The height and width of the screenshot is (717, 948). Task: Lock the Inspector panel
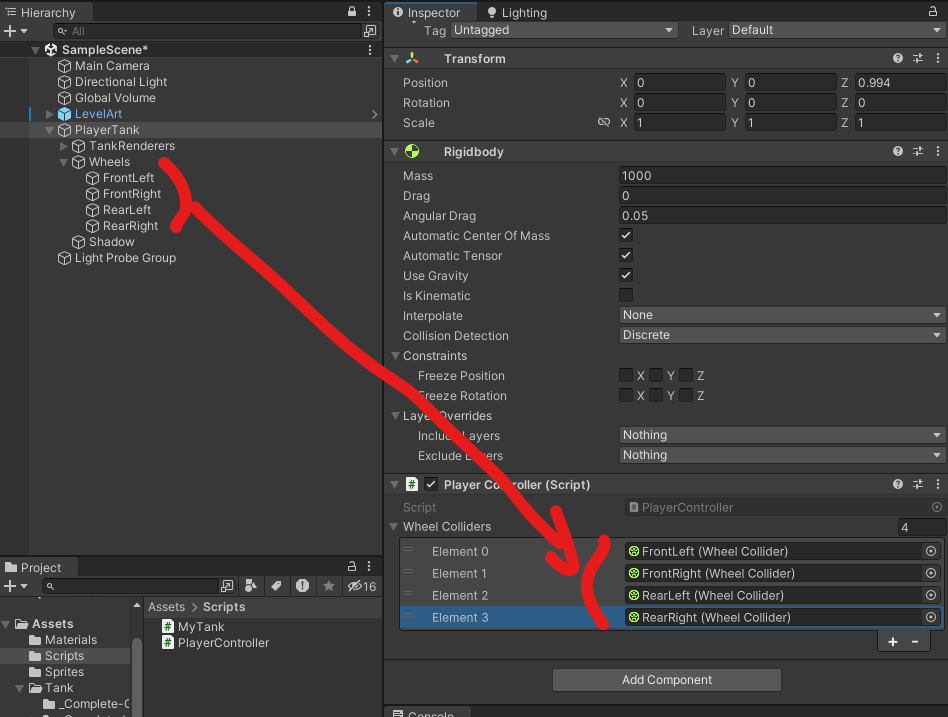click(x=933, y=11)
